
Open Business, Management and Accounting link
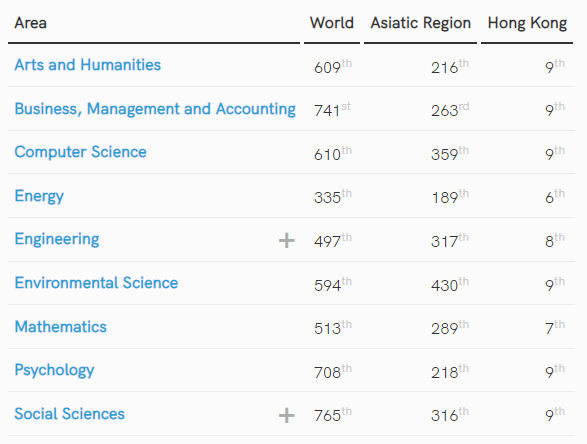[155, 109]
